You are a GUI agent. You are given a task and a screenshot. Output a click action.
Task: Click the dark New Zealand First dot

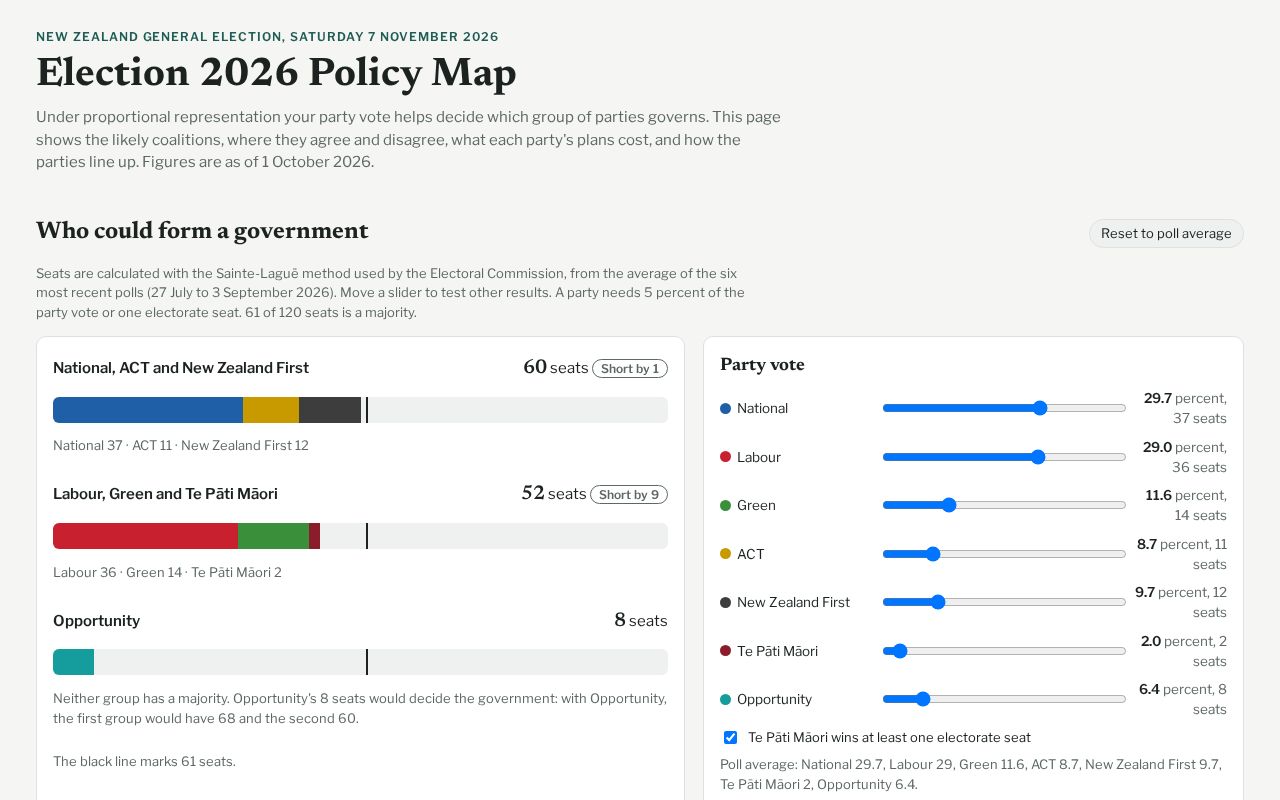tap(726, 602)
